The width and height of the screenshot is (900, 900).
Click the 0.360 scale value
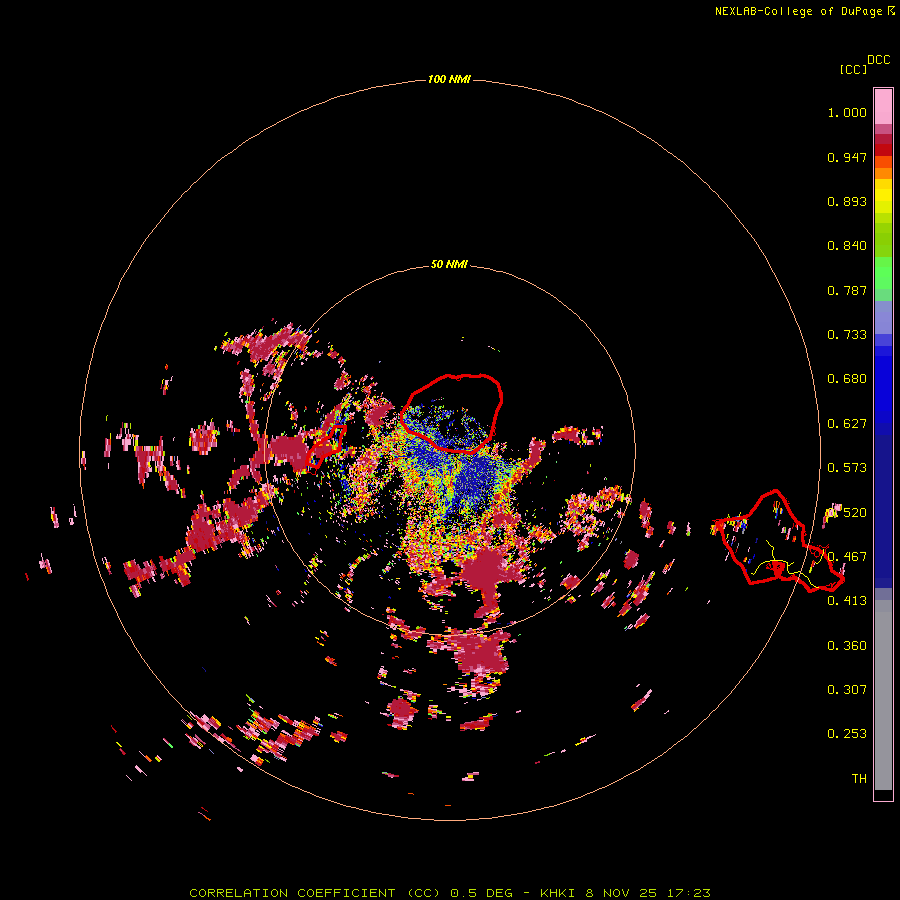pos(847,646)
